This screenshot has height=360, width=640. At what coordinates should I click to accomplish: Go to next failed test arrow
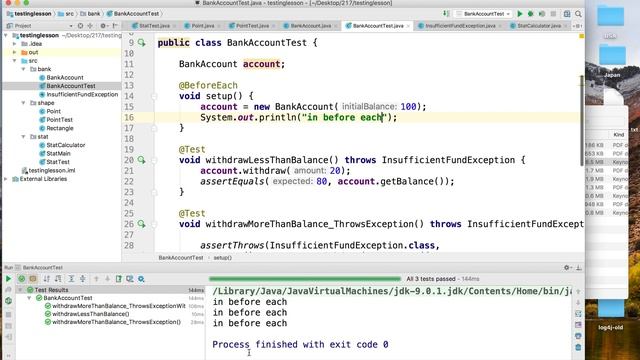pyautogui.click(x=107, y=279)
